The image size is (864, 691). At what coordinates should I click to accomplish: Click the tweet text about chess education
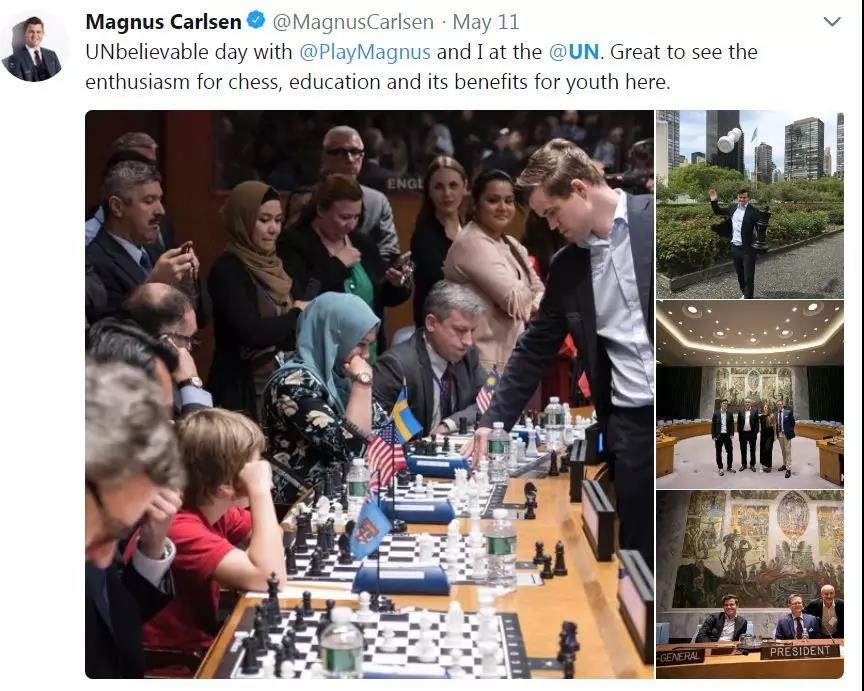tap(422, 67)
